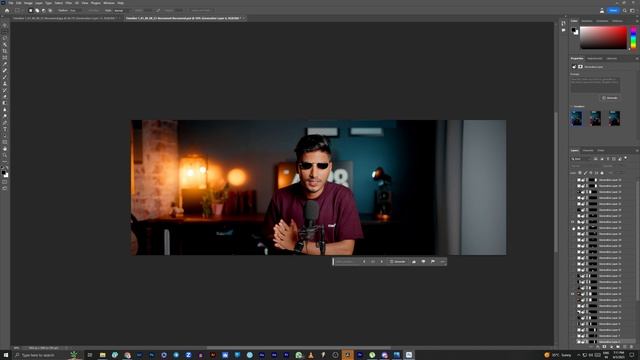Open more options in contextual task bar
640x360 pixels.
coord(443,262)
